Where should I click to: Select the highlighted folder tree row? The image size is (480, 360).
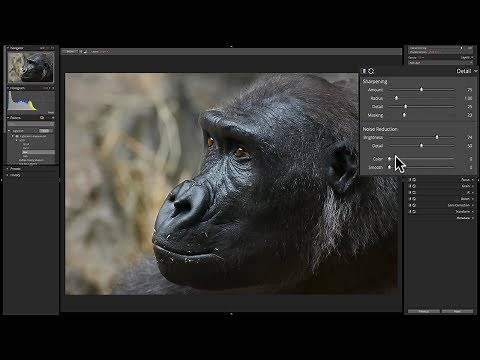click(x=38, y=152)
